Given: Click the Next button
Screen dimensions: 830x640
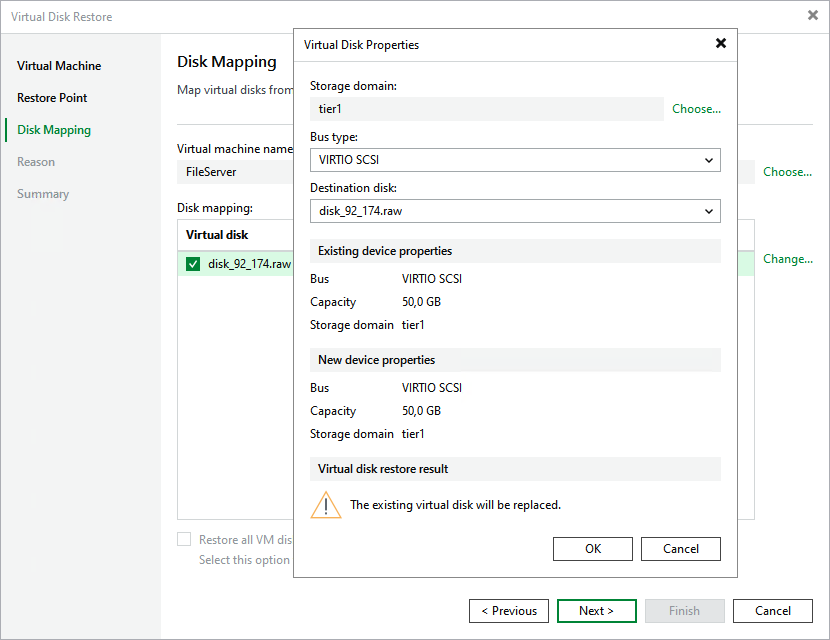Looking at the screenshot, I should [597, 611].
